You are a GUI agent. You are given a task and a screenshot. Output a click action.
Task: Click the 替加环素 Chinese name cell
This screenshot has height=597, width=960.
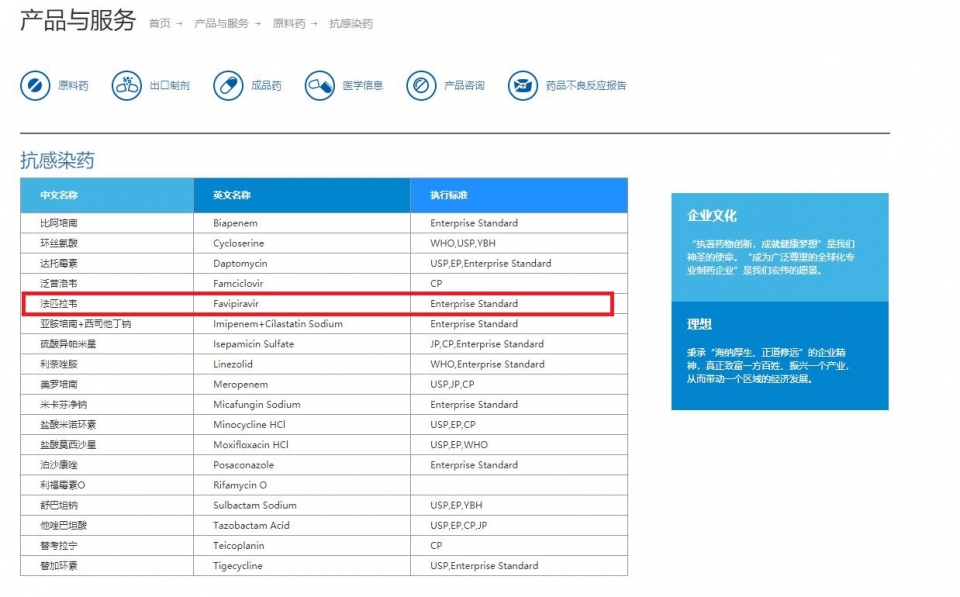107,566
